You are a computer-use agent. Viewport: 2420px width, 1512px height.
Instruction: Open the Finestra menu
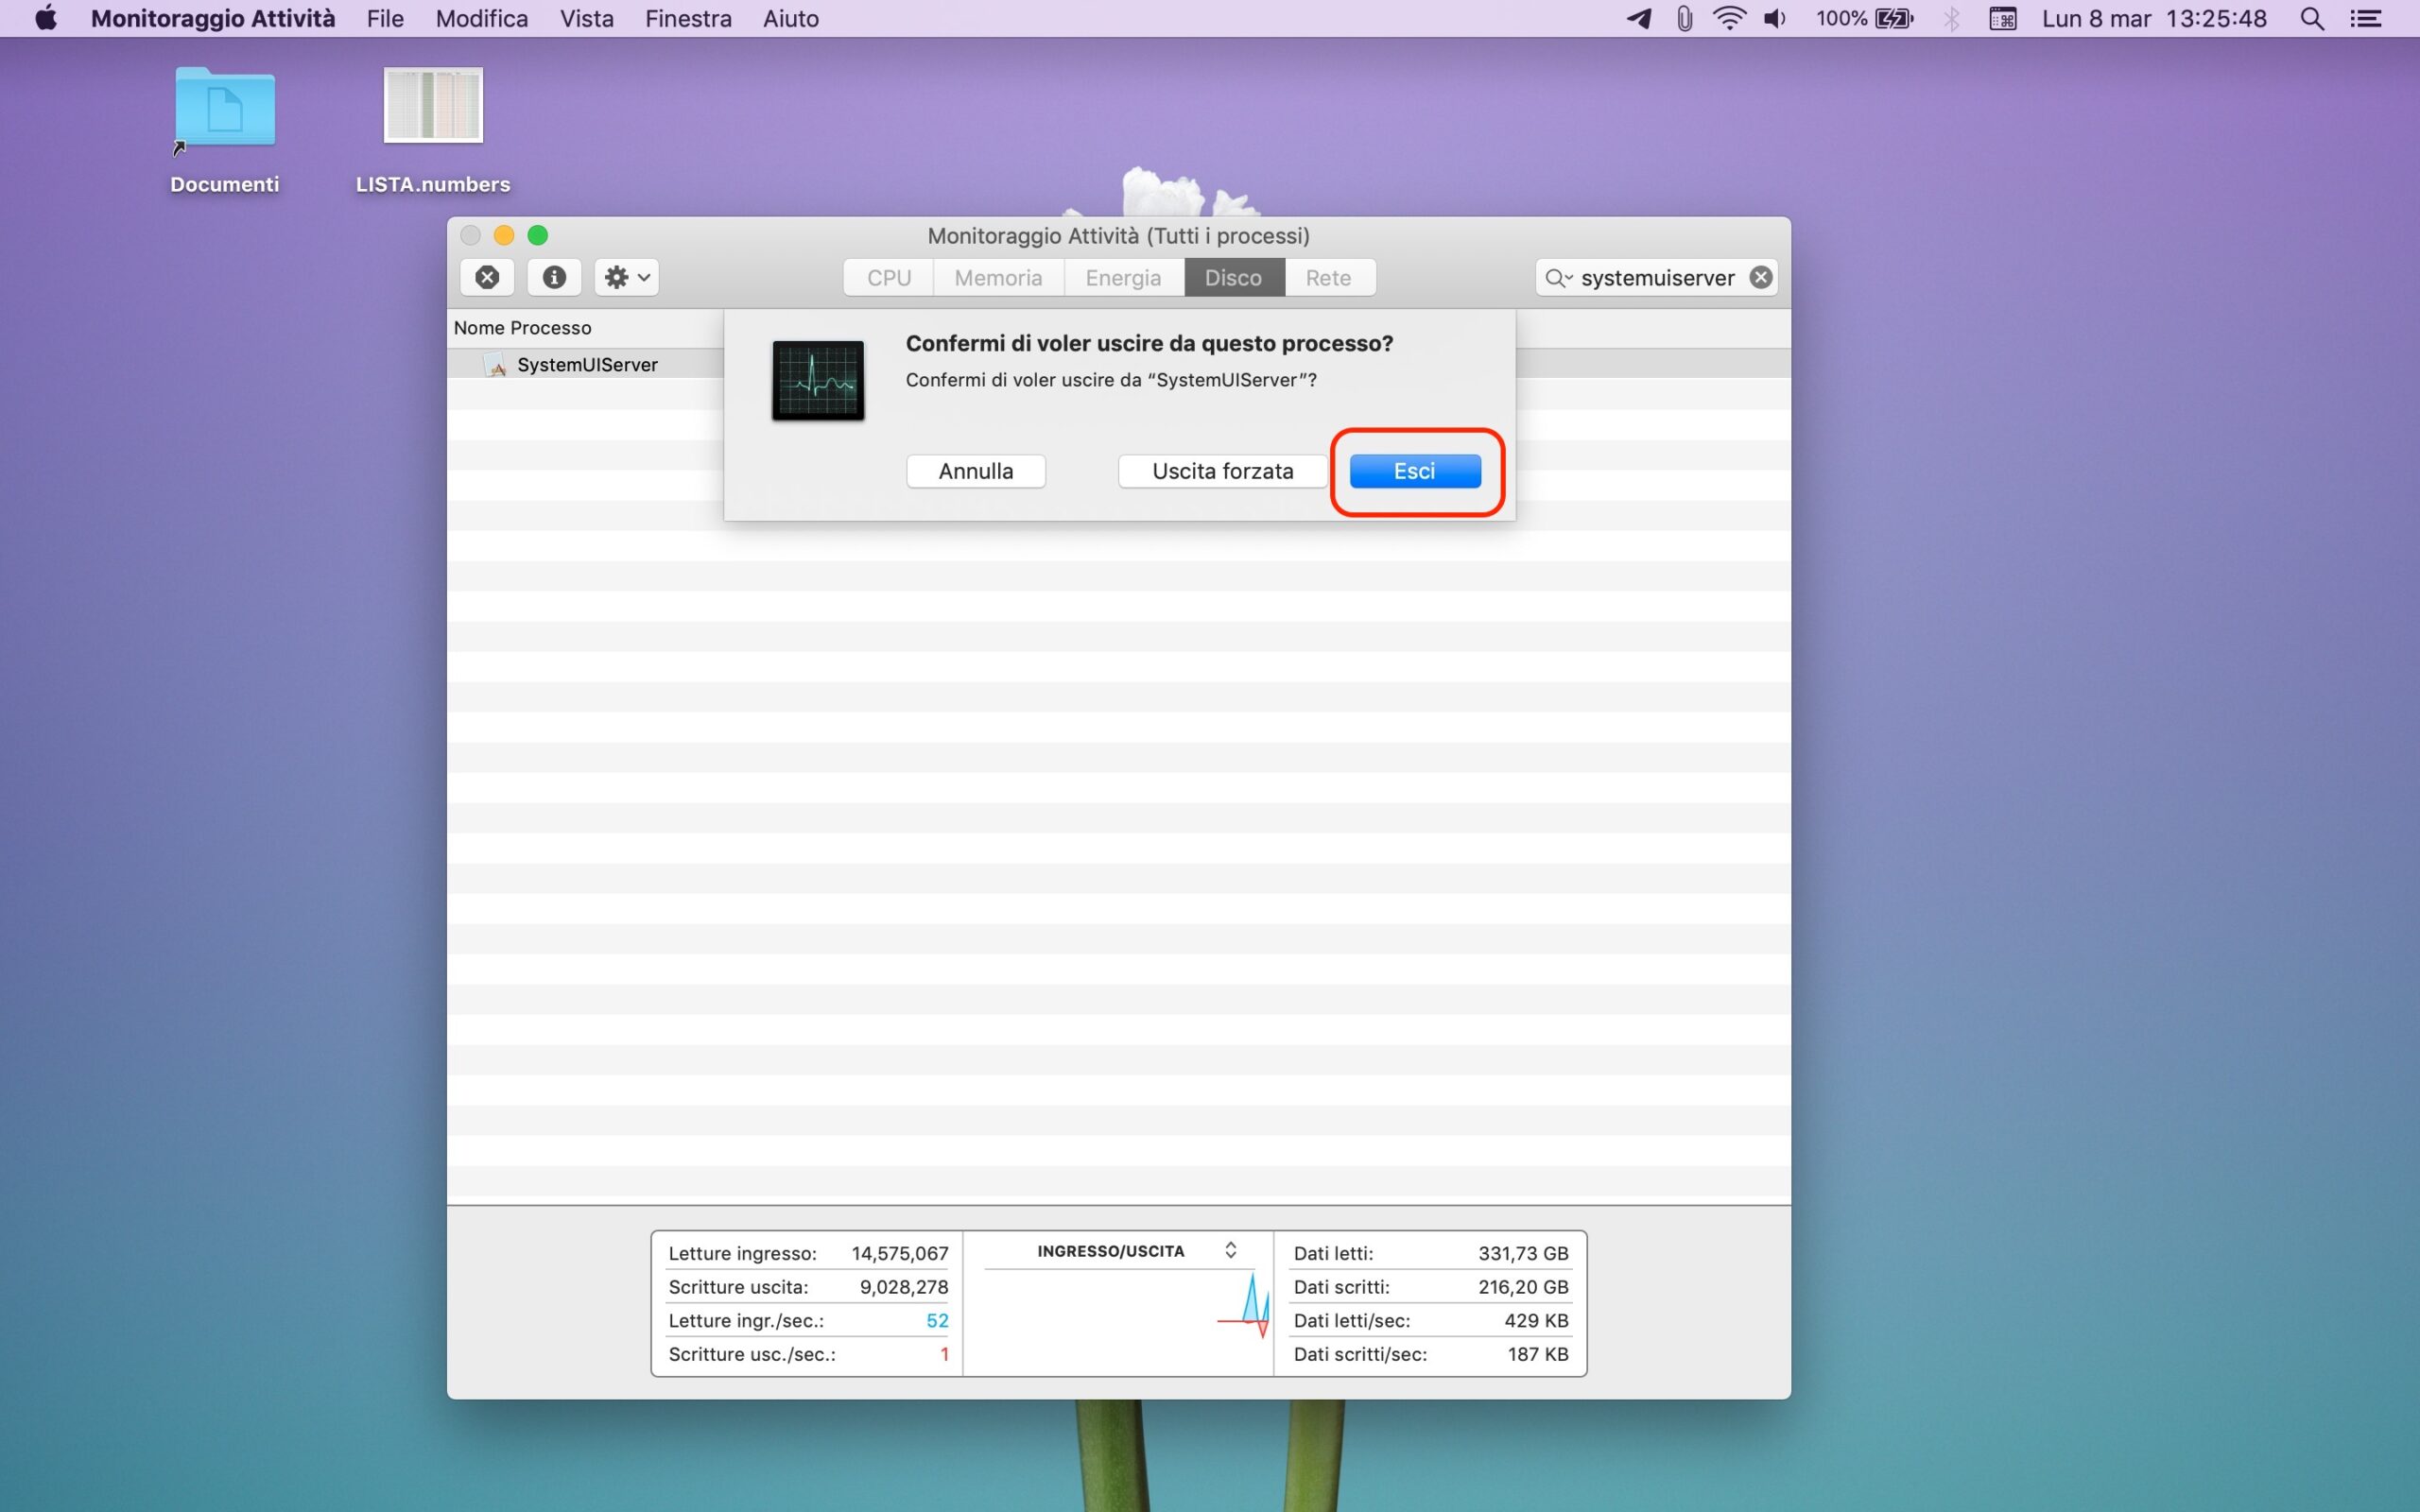coord(688,18)
